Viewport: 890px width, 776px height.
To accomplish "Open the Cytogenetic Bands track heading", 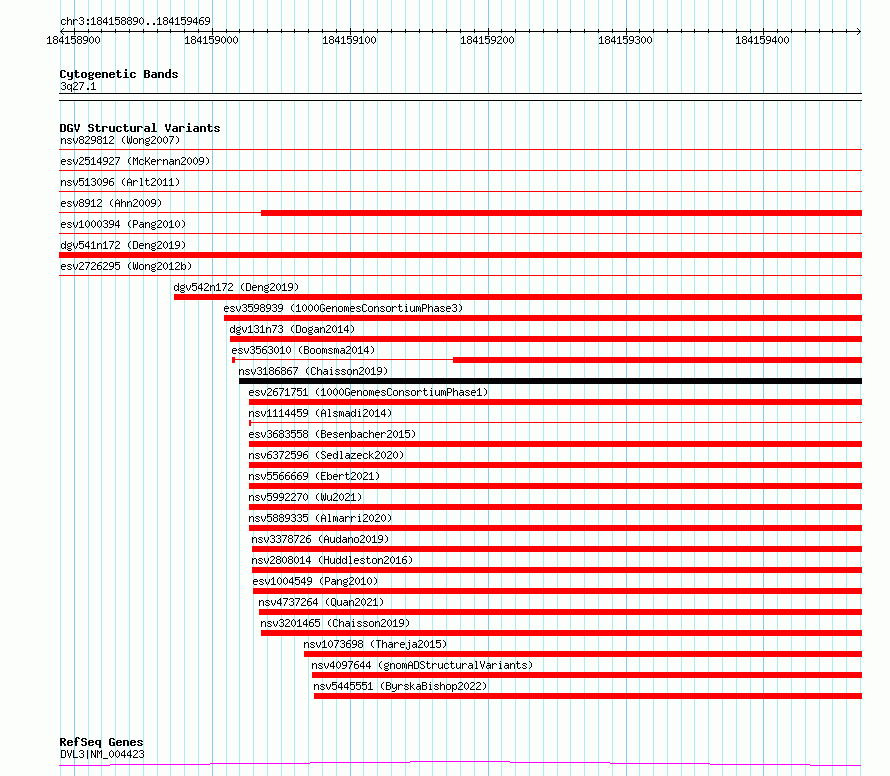I will click(119, 74).
